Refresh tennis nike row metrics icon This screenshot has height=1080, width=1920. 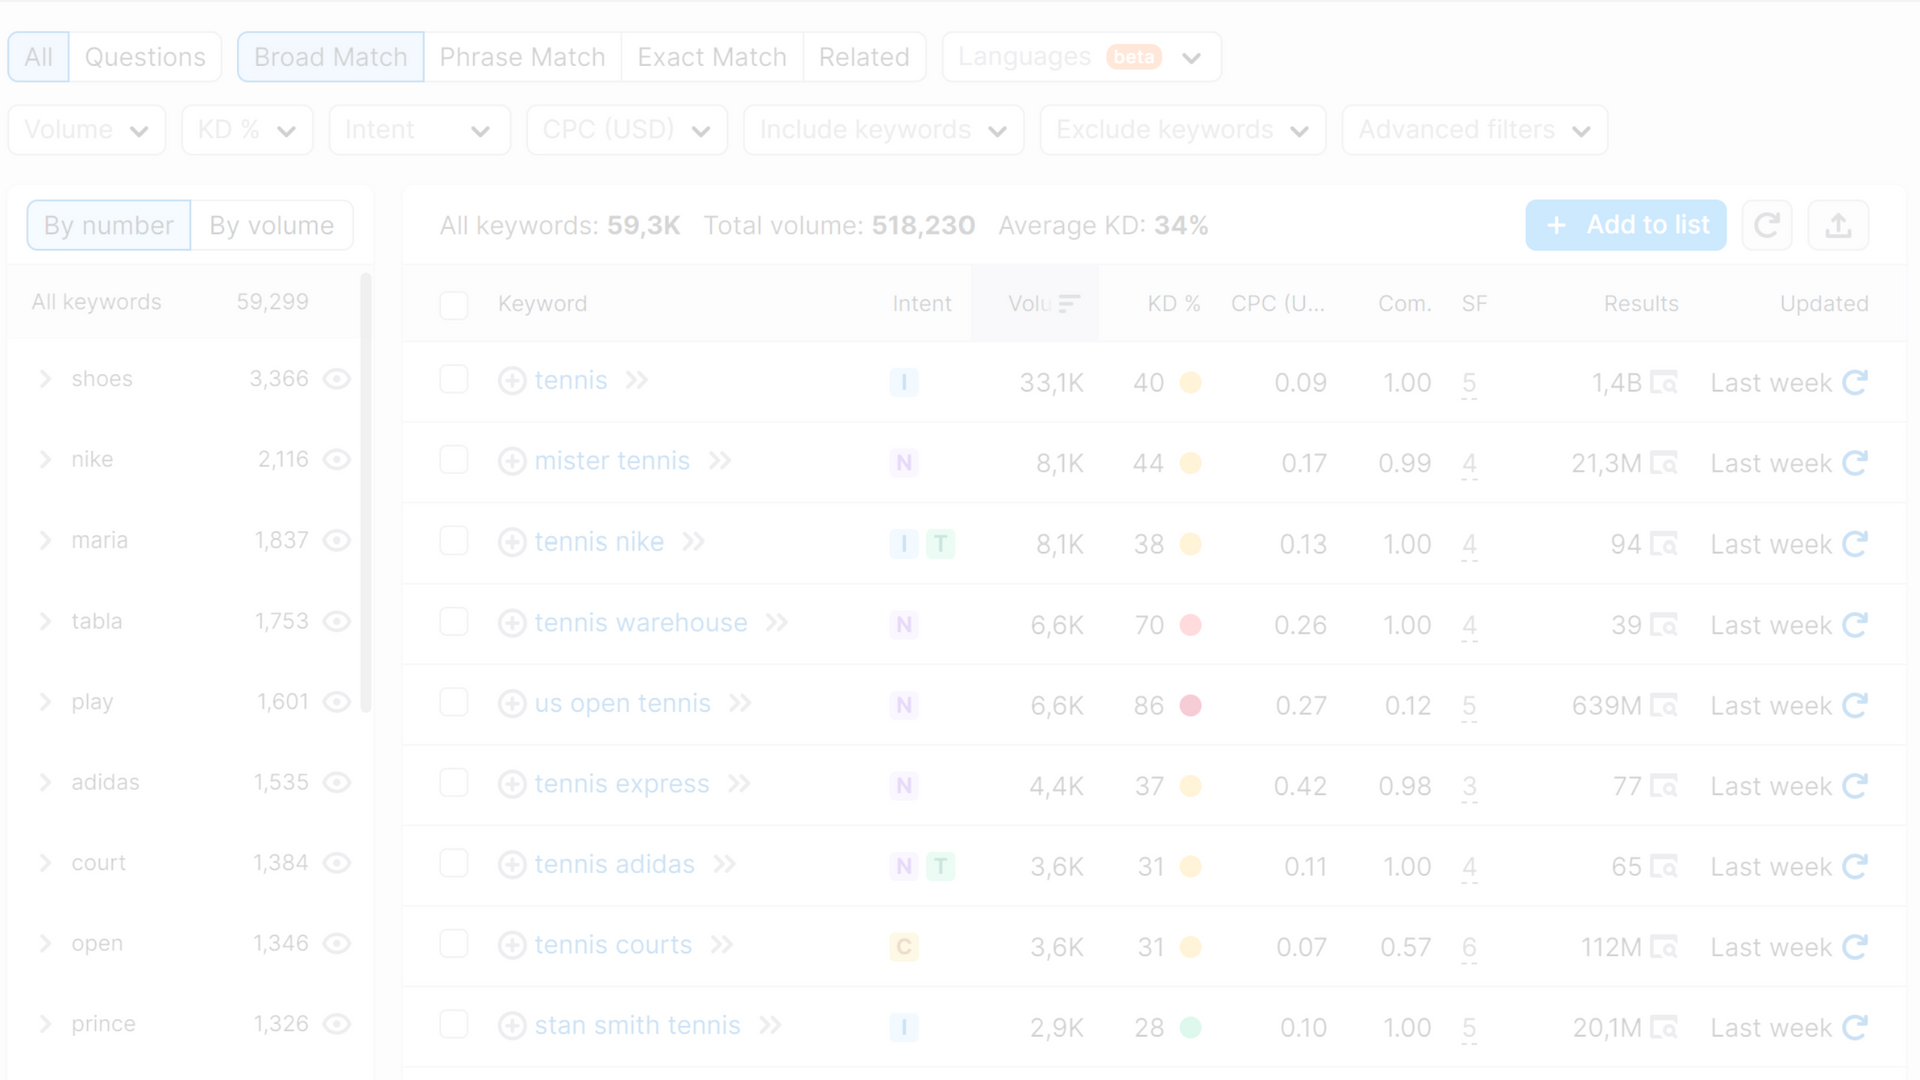point(1856,544)
